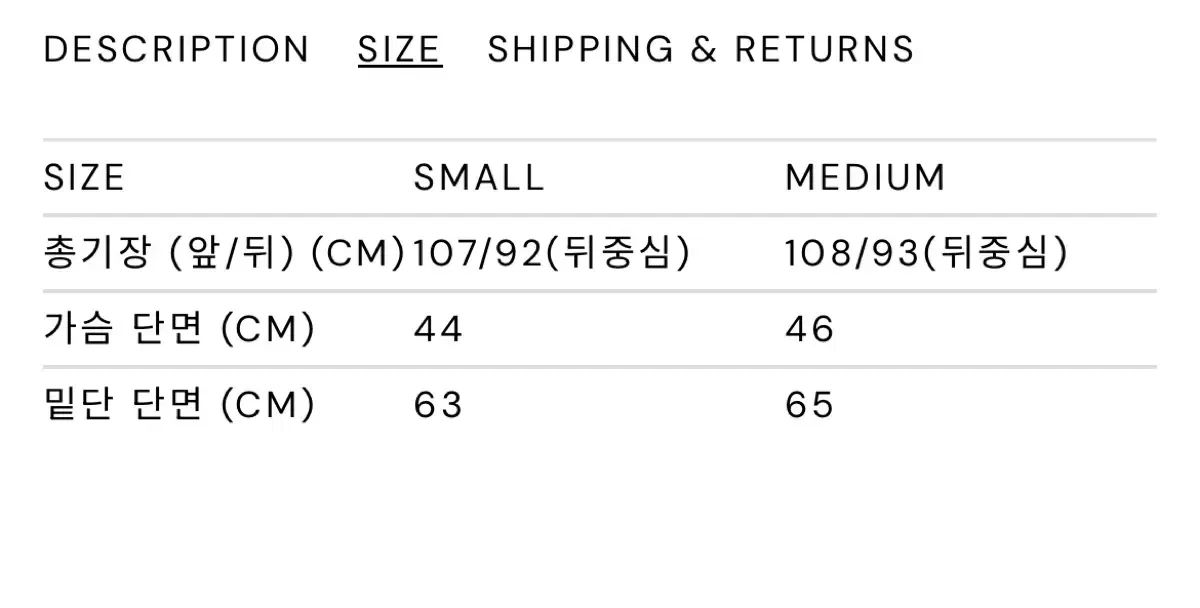Click (뒤중심) note in Medium column
Screen dimensions: 1200x608
click(994, 254)
